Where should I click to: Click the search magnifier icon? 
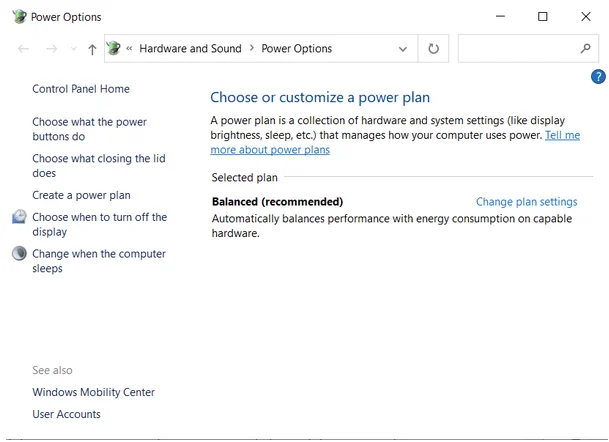(586, 48)
